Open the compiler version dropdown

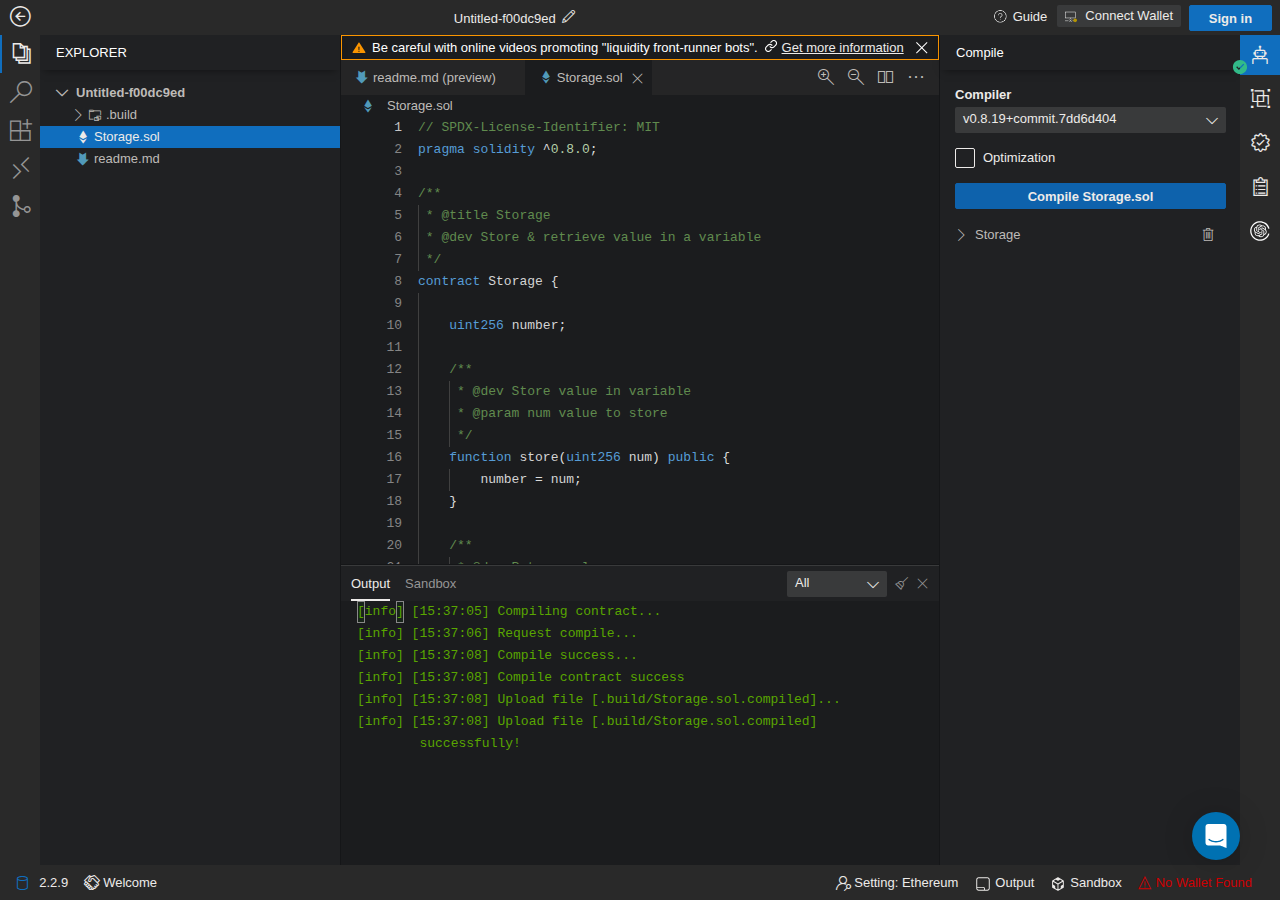click(1090, 120)
